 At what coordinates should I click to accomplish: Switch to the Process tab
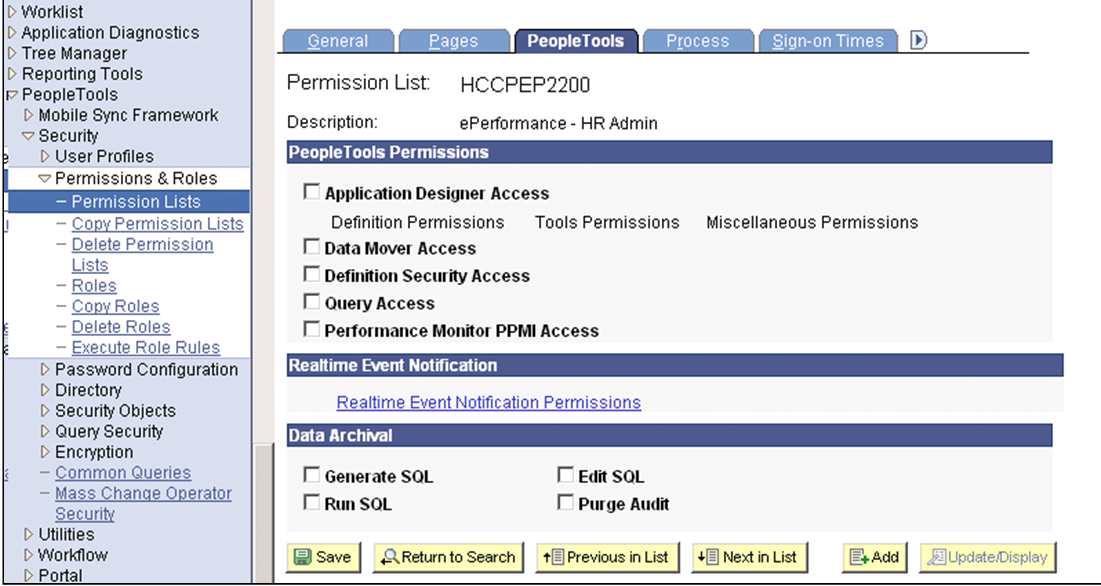(698, 40)
